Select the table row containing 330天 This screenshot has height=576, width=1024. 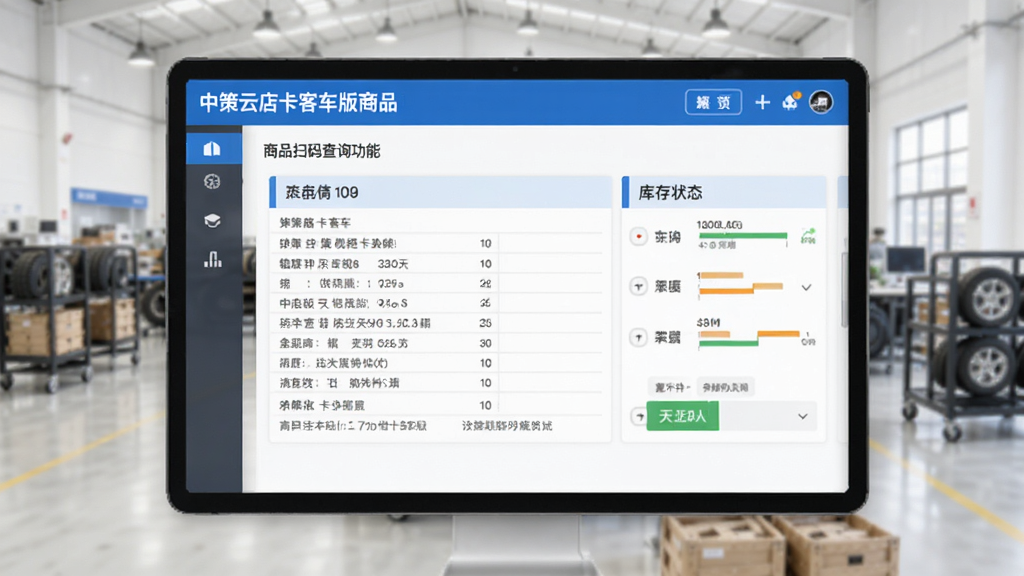(436, 264)
